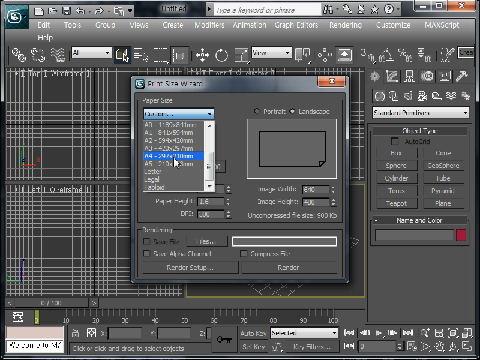Click the Select and Link icon
The width and height of the screenshot is (480, 360).
(x=19, y=55)
